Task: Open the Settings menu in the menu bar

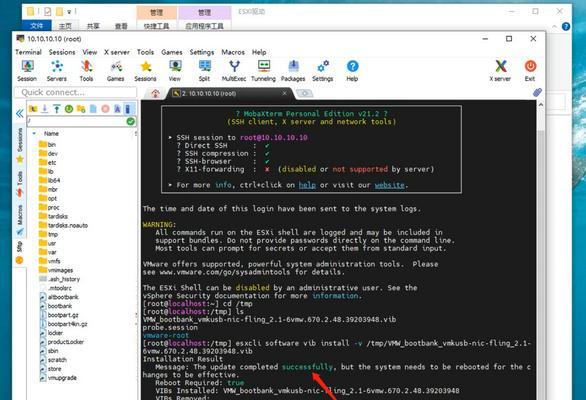Action: (x=202, y=52)
